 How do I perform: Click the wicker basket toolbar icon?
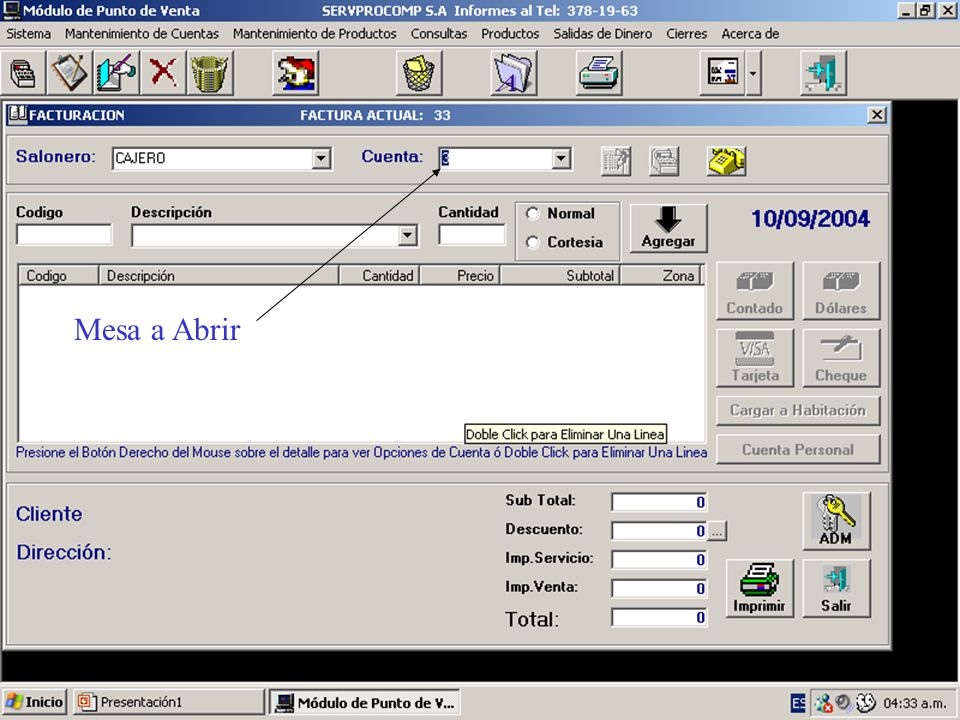(210, 73)
